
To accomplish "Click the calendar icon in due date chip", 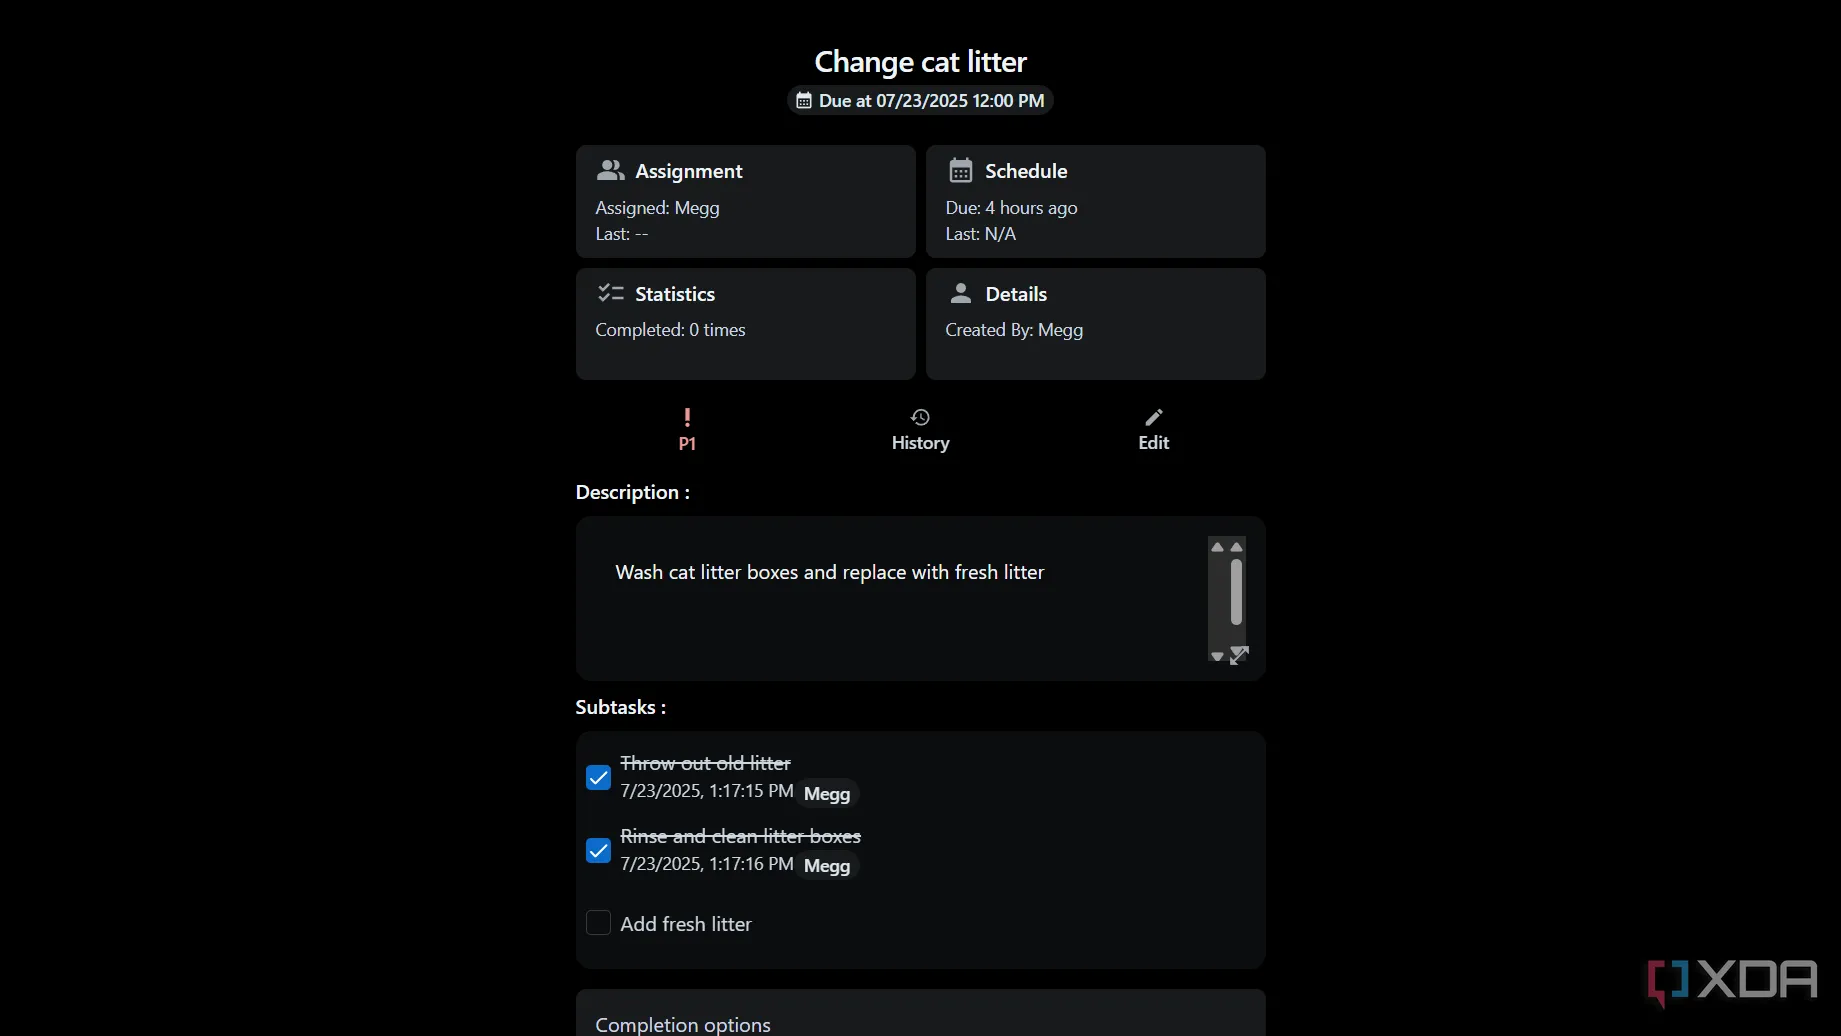I will (x=804, y=101).
